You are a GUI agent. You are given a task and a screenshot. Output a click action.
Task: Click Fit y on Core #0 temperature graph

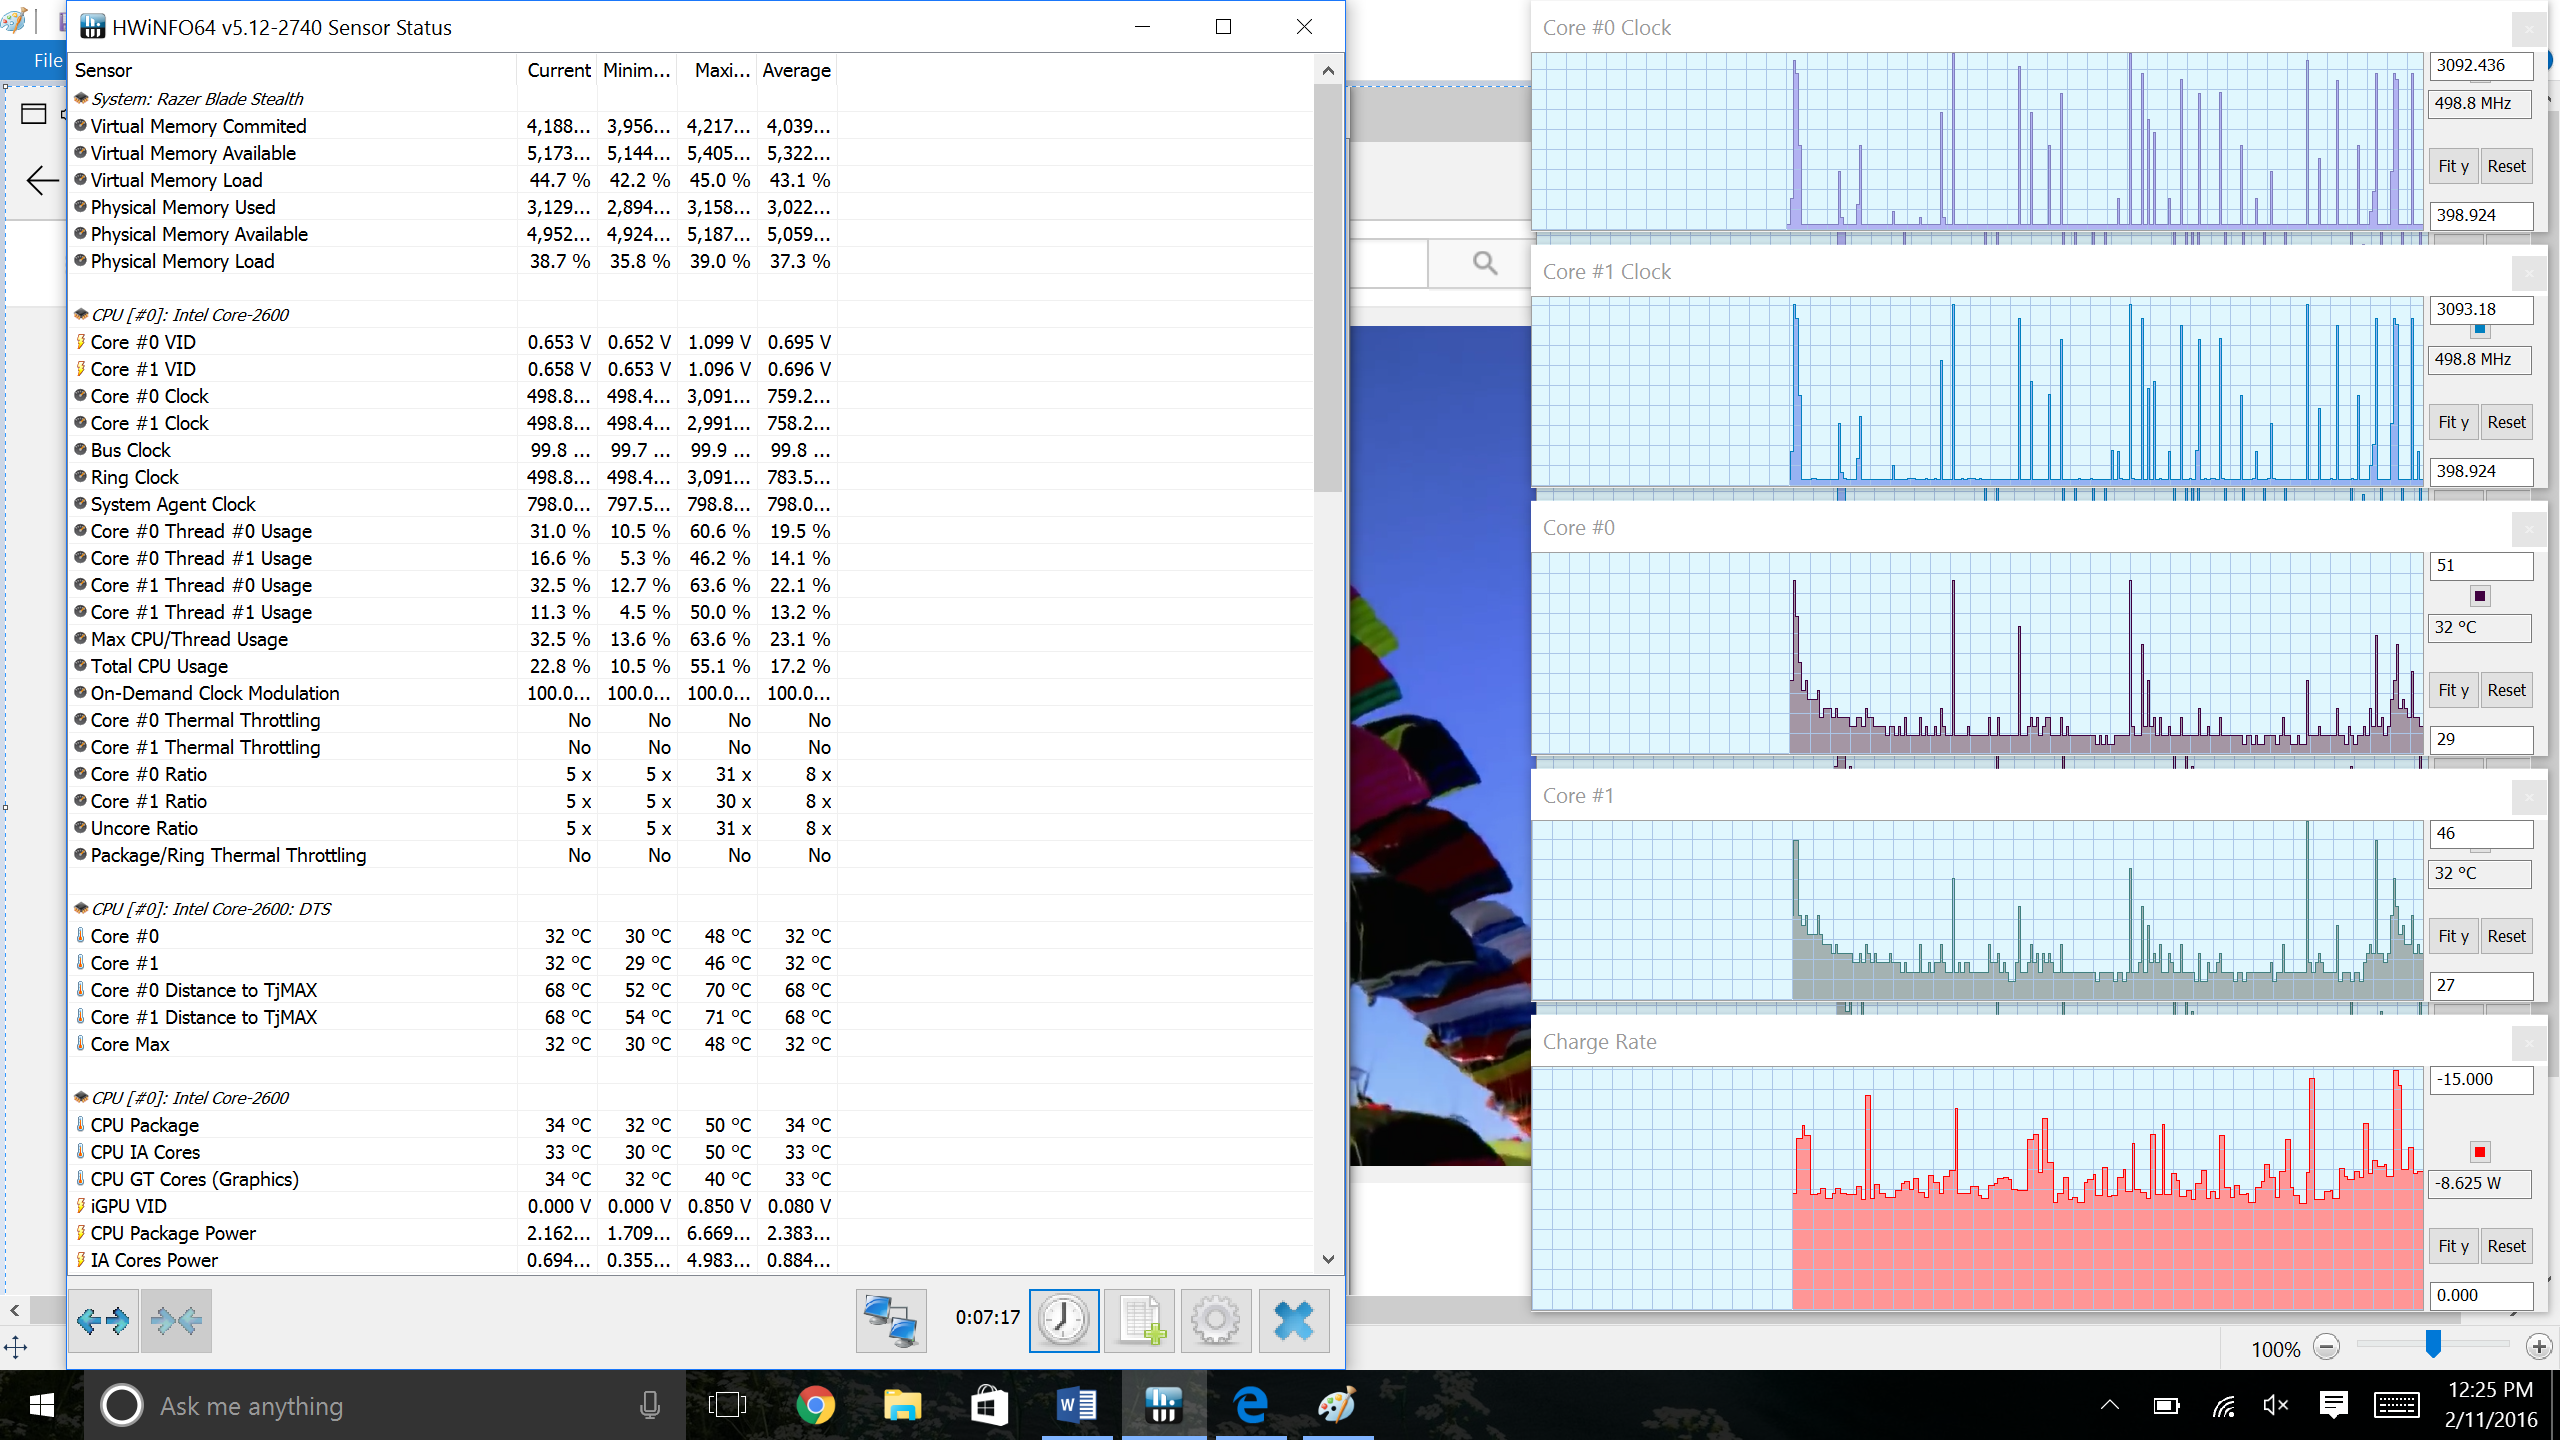(2453, 690)
